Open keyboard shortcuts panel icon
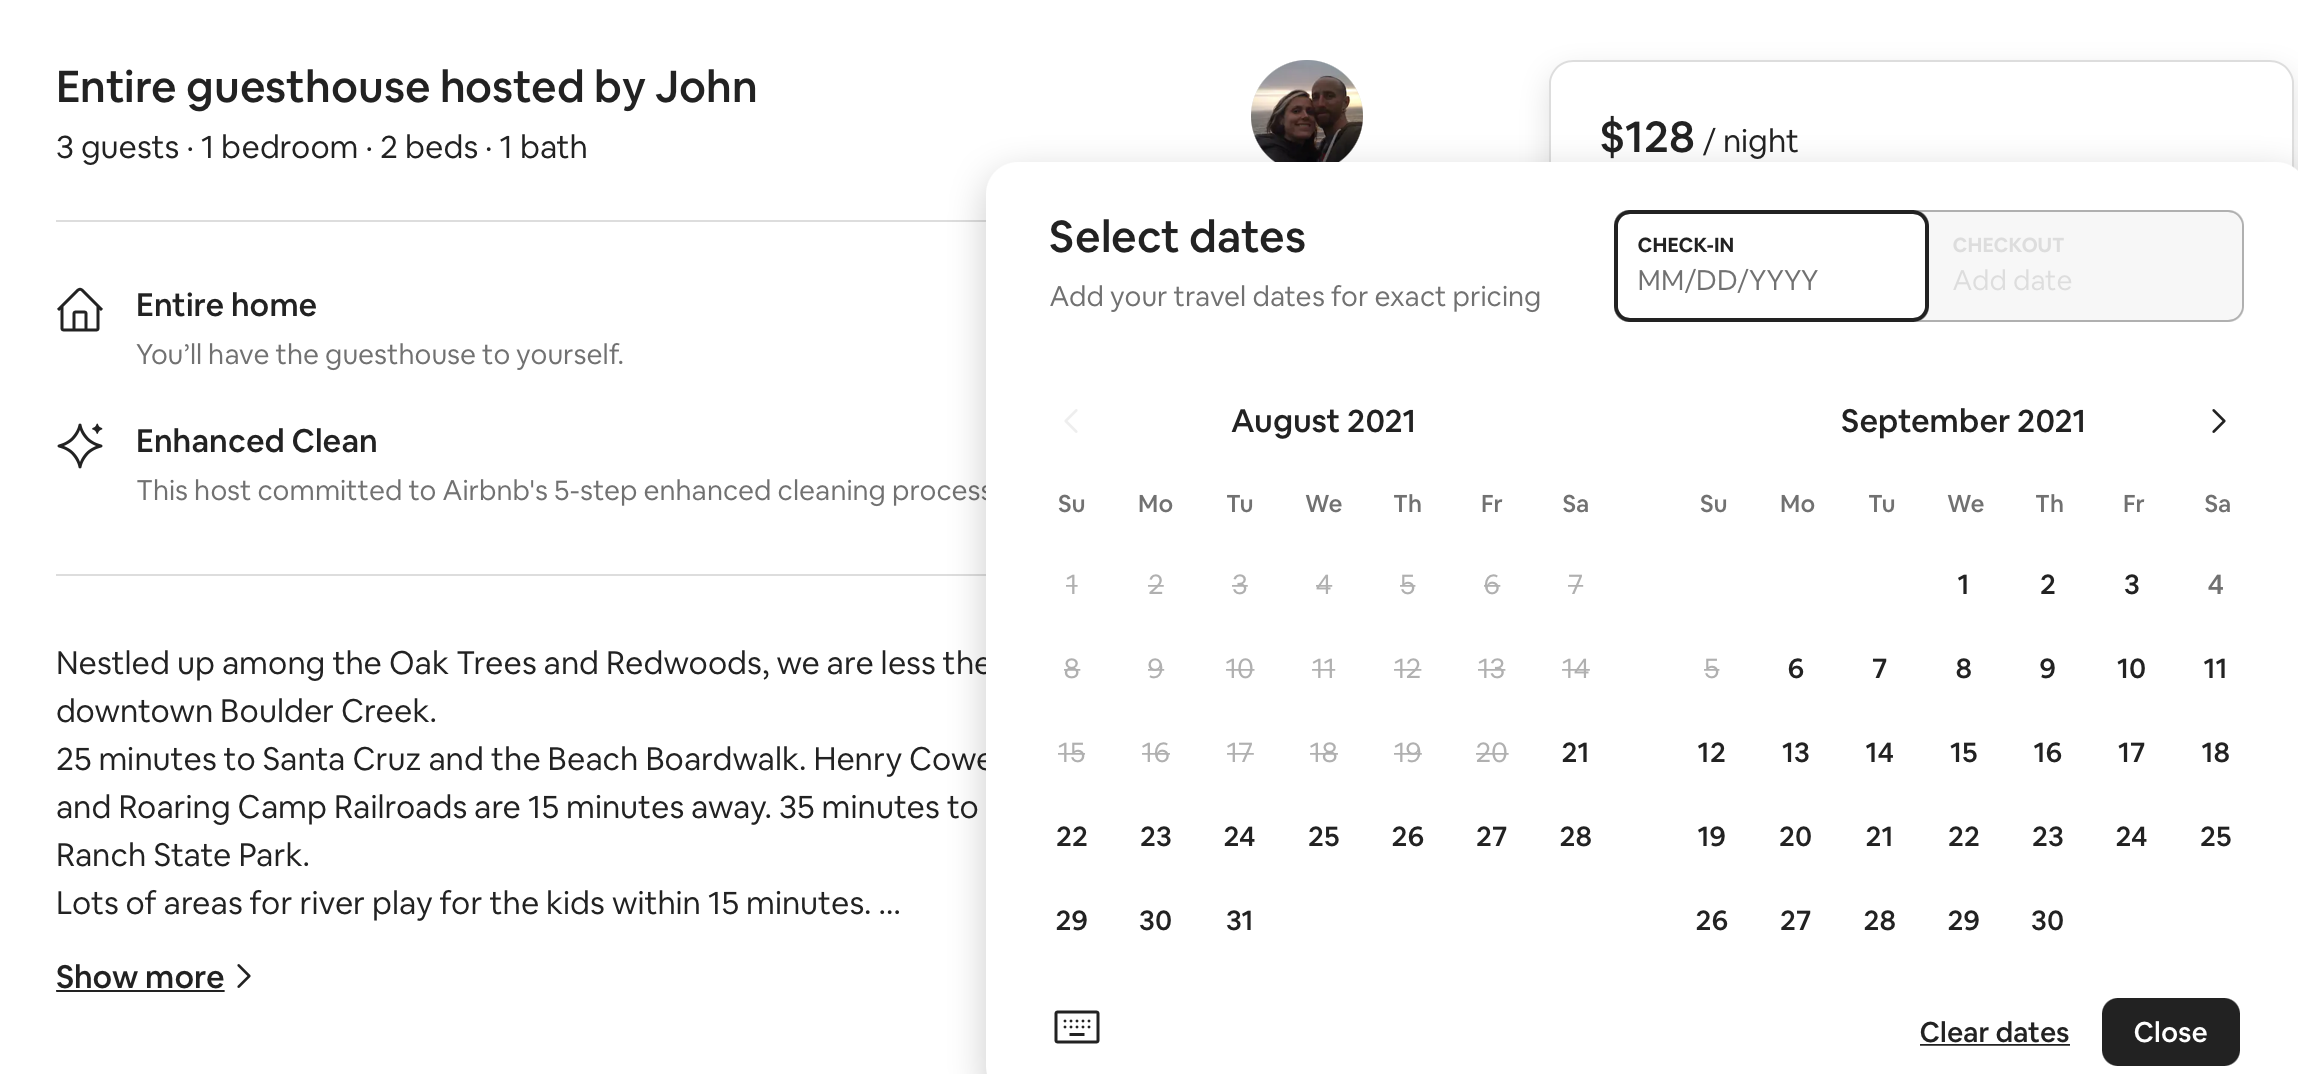 [x=1076, y=1027]
